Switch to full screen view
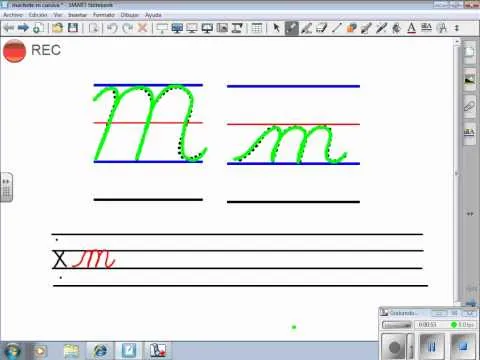The image size is (480, 360). [177, 28]
